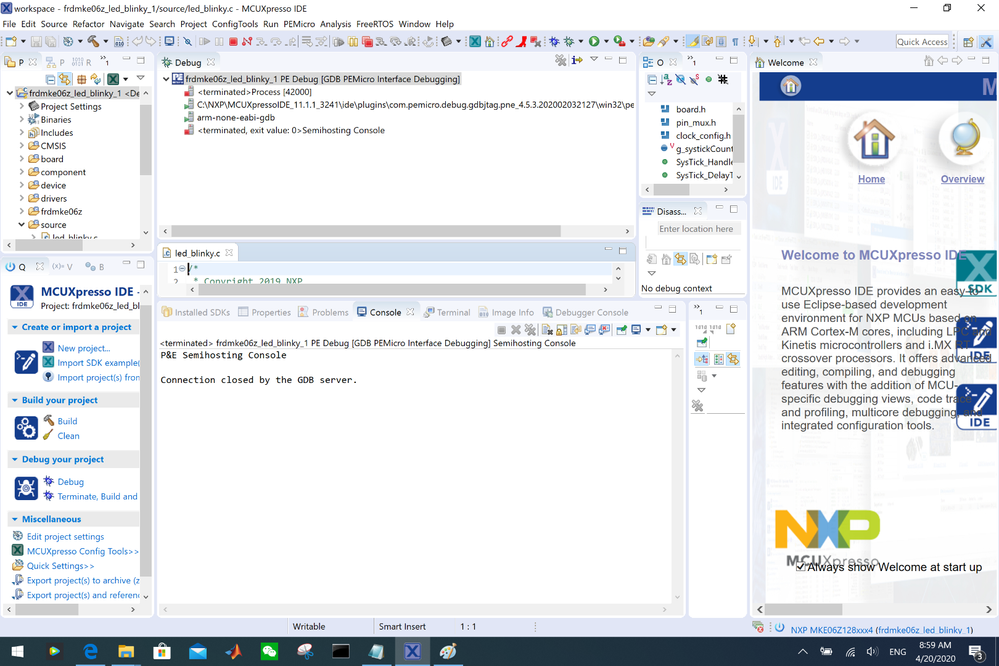The height and width of the screenshot is (666, 999).
Task: Open File Explorer from the taskbar
Action: coord(126,651)
